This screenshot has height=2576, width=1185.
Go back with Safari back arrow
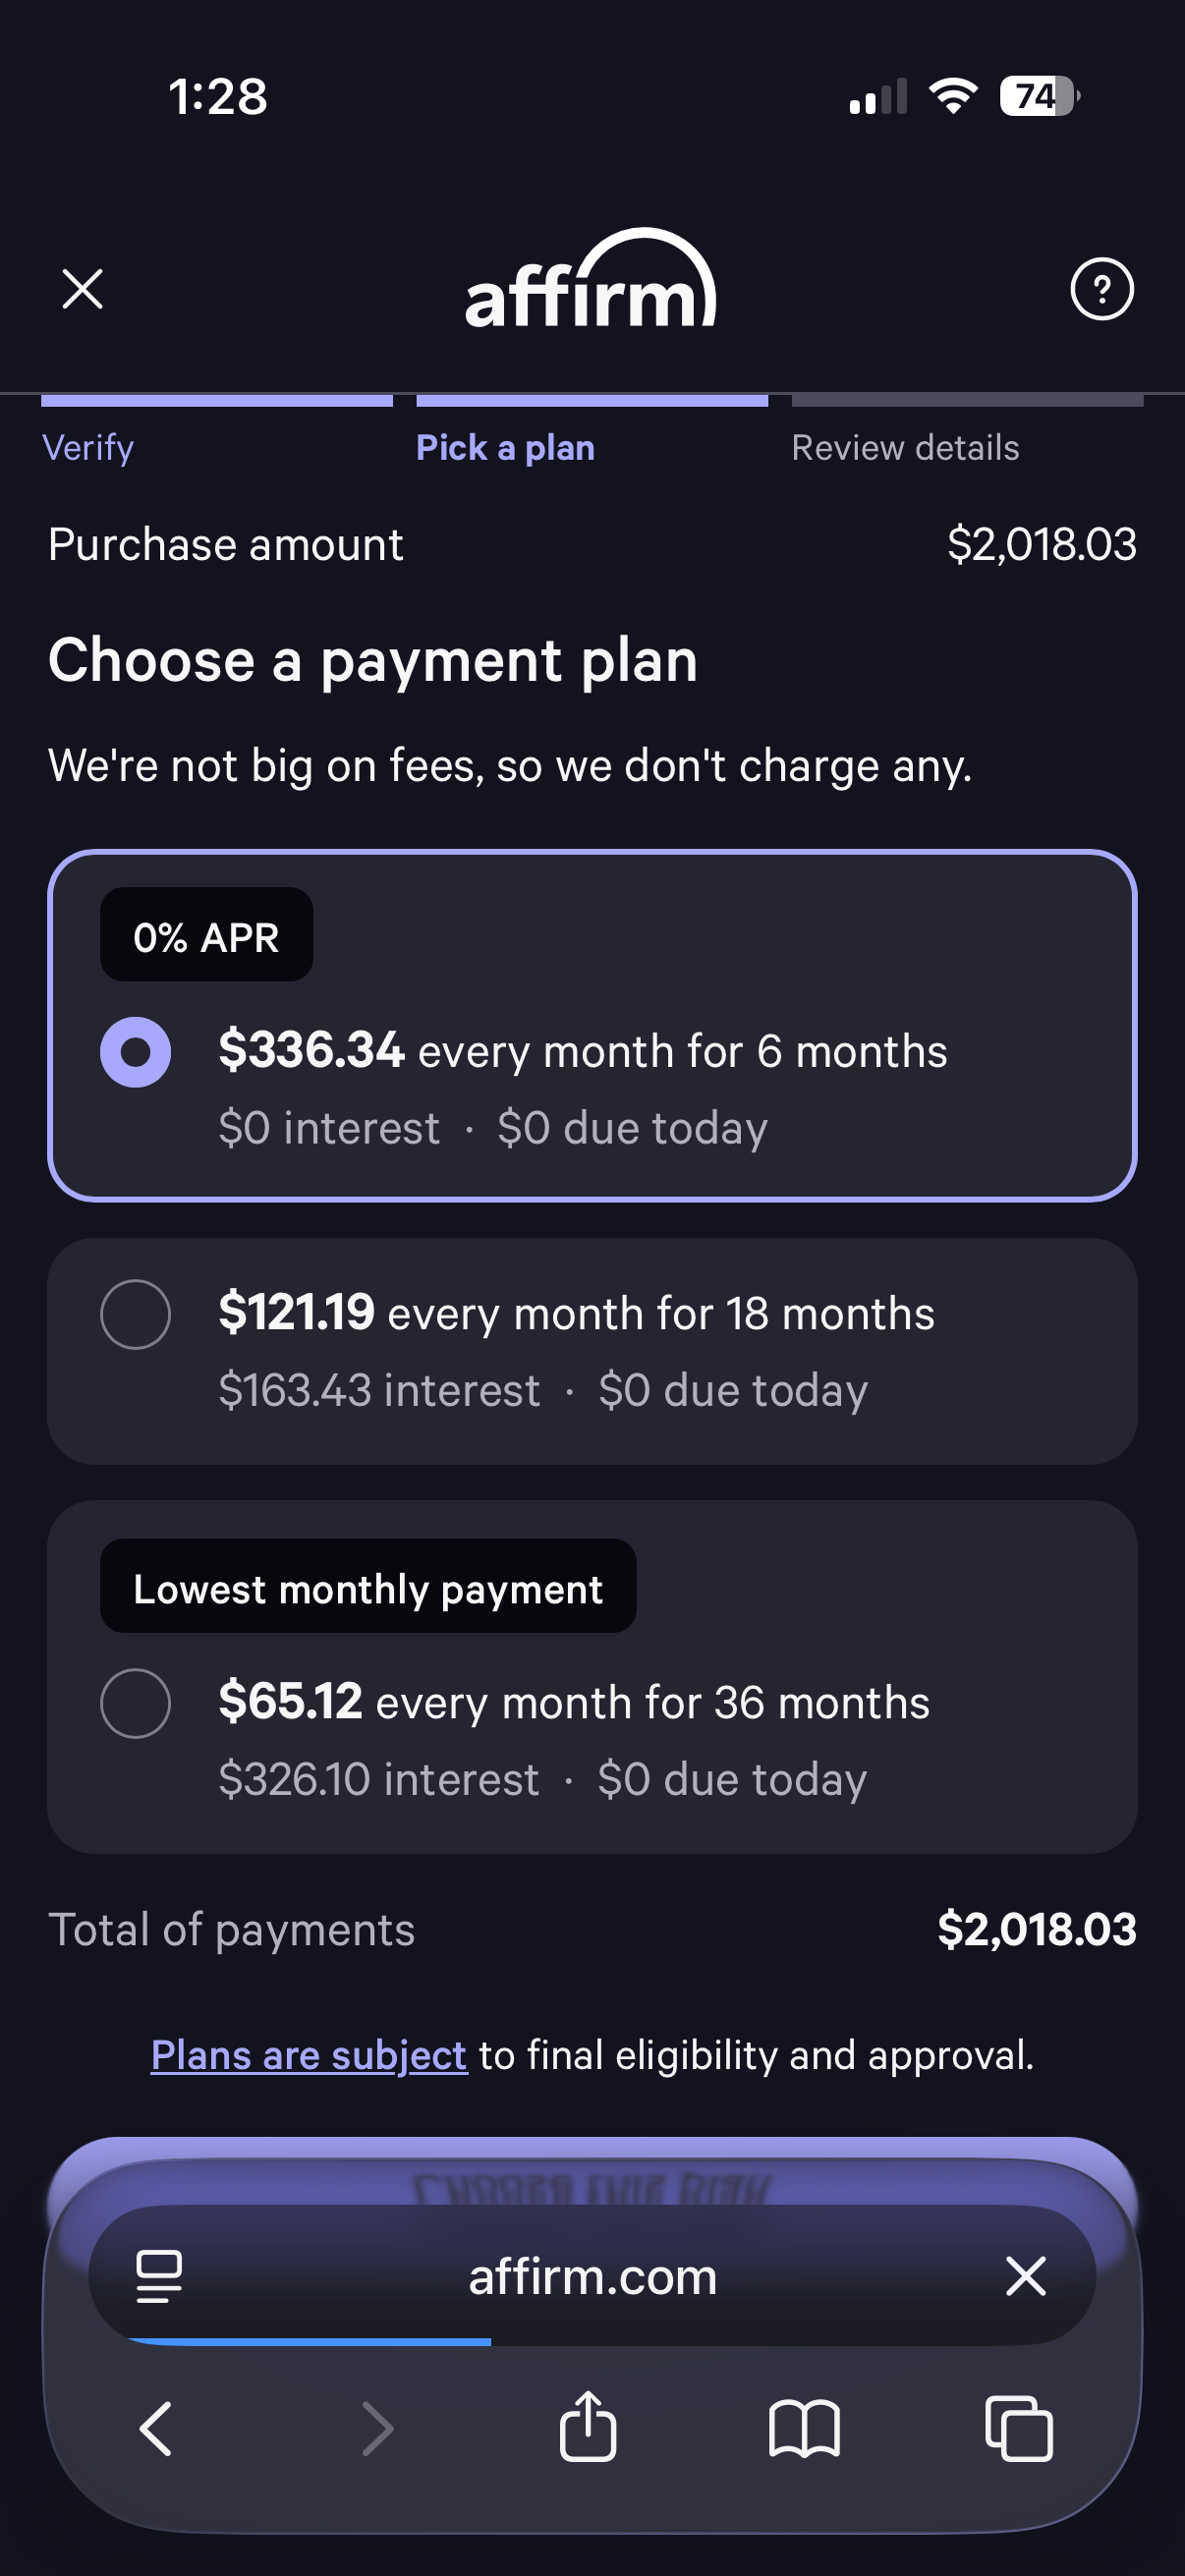coord(156,2428)
